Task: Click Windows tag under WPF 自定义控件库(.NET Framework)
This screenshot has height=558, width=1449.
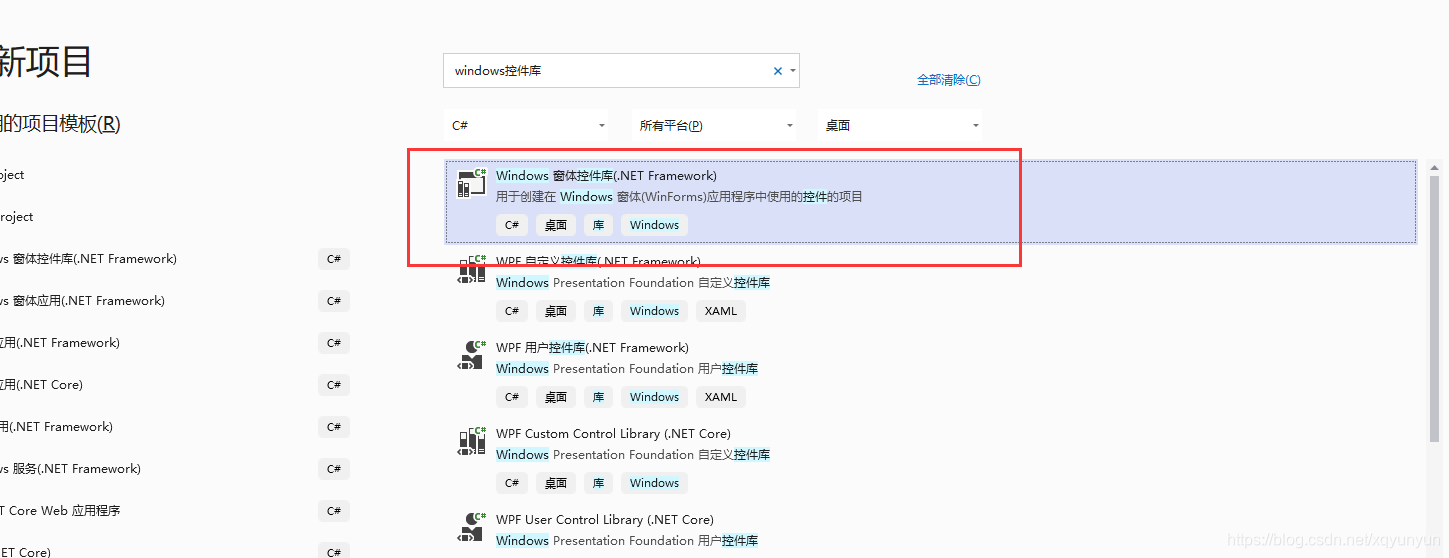Action: (x=655, y=311)
